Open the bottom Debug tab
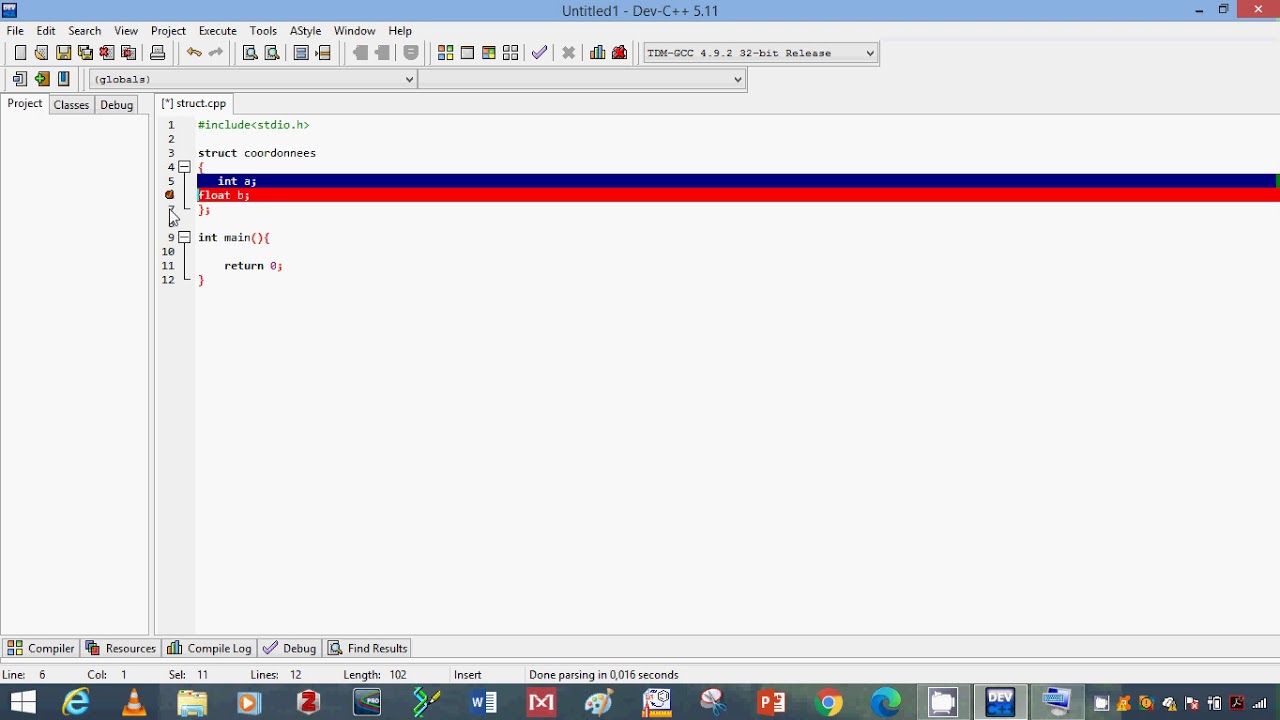The height and width of the screenshot is (720, 1280). (x=289, y=648)
